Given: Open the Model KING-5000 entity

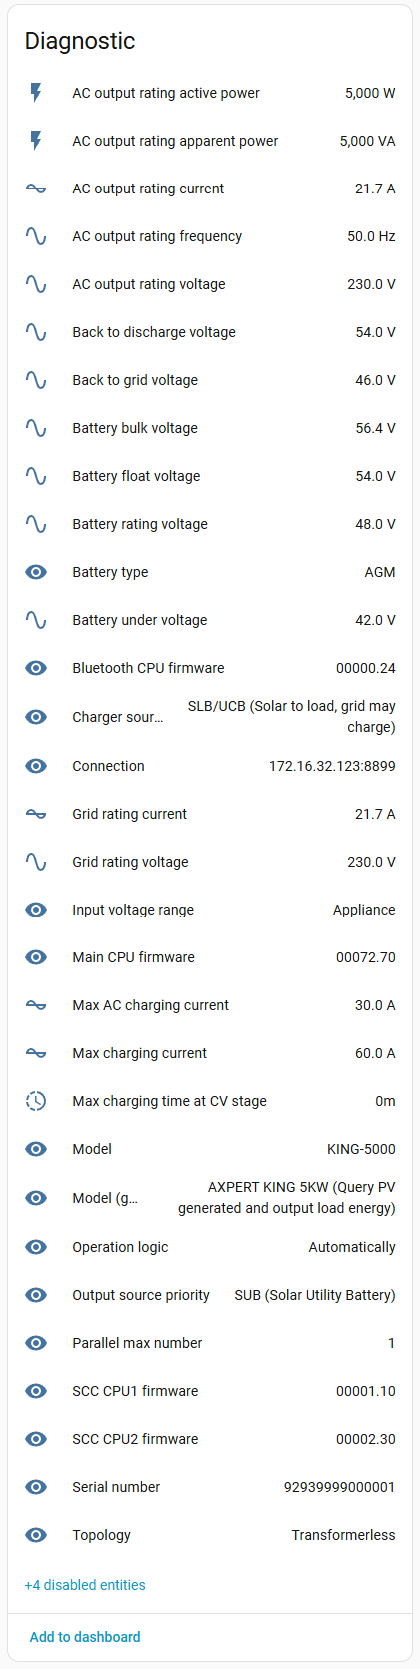Looking at the screenshot, I should coord(210,1149).
